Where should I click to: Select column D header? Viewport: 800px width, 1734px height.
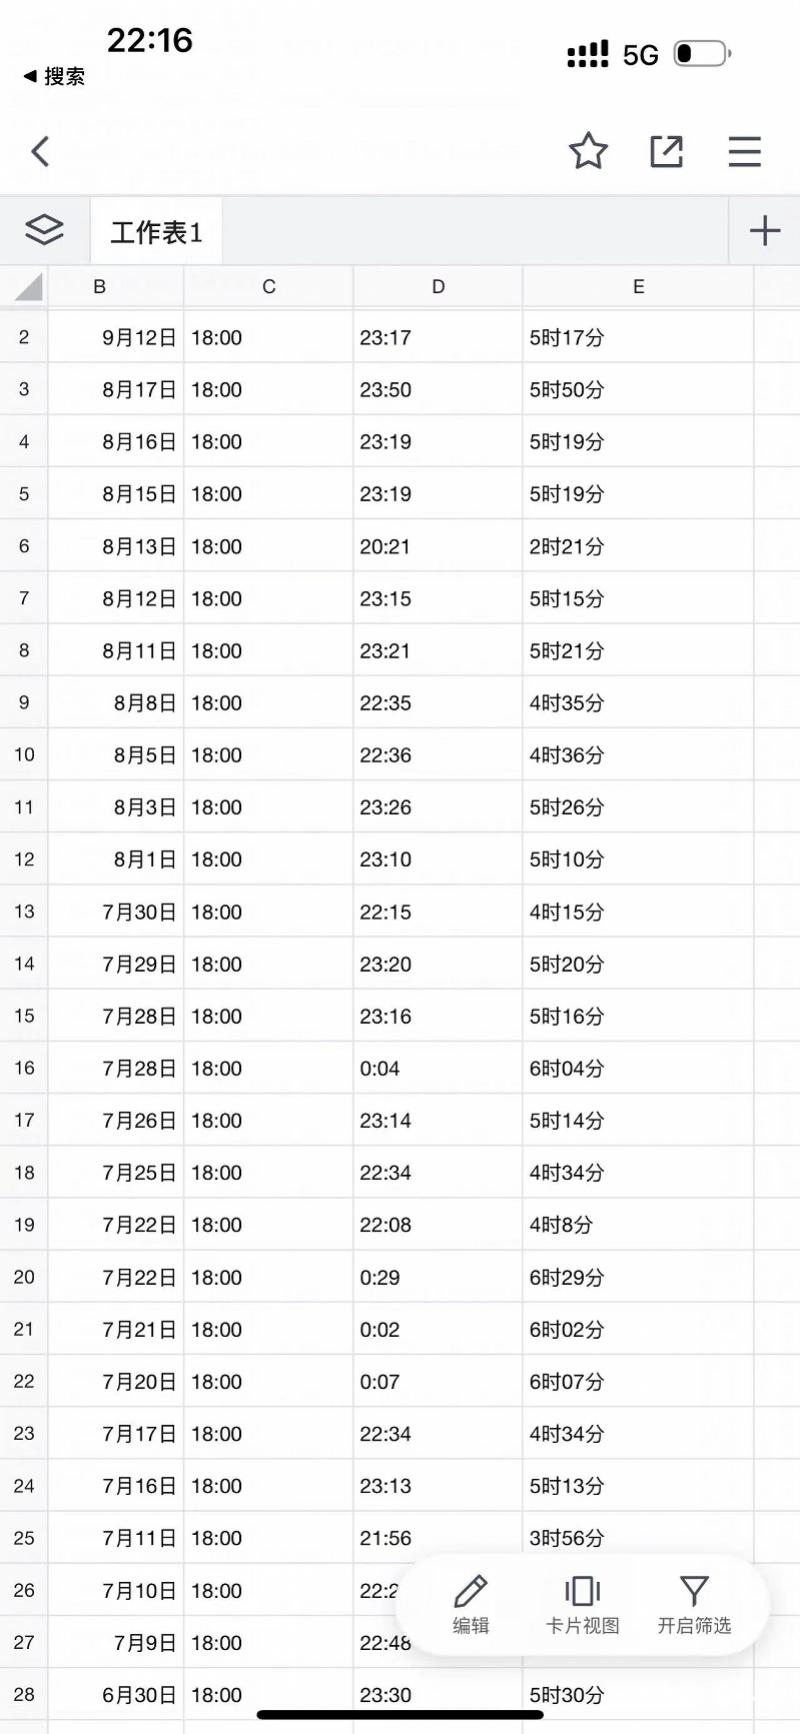click(x=438, y=287)
